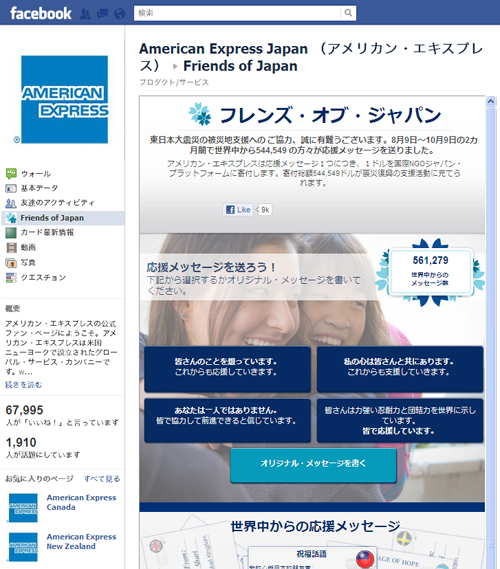Click the sakura logo beside フレンズ・オブ・ジャパン
This screenshot has width=500, height=569.
(200, 114)
